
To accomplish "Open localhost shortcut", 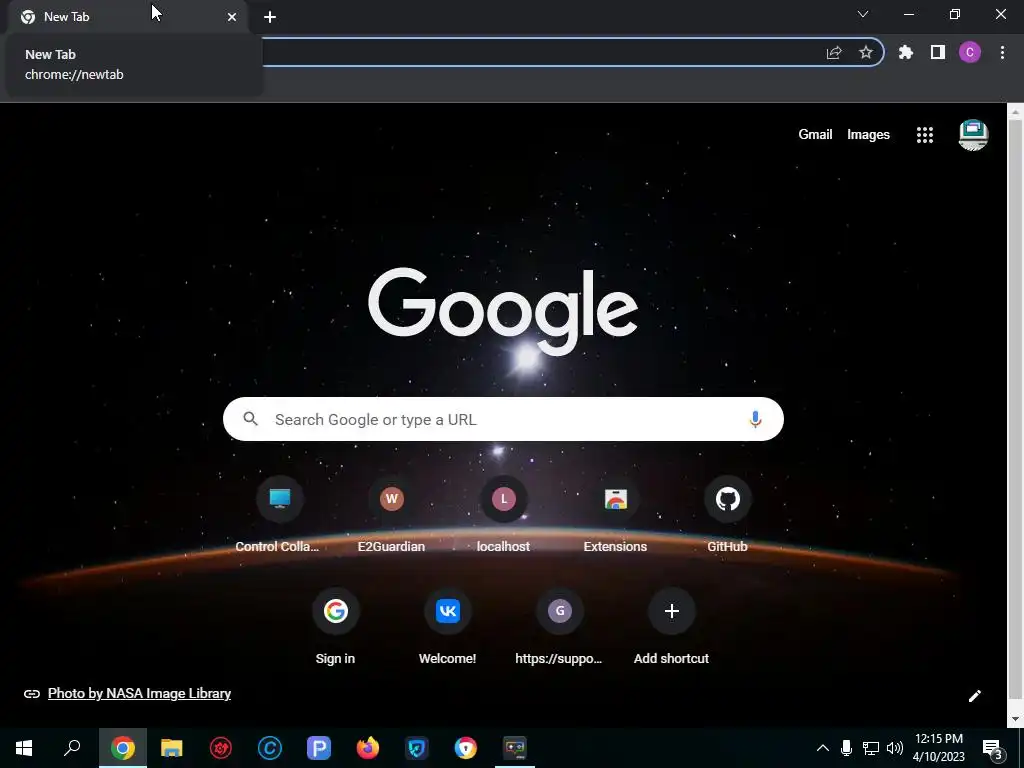I will [504, 515].
